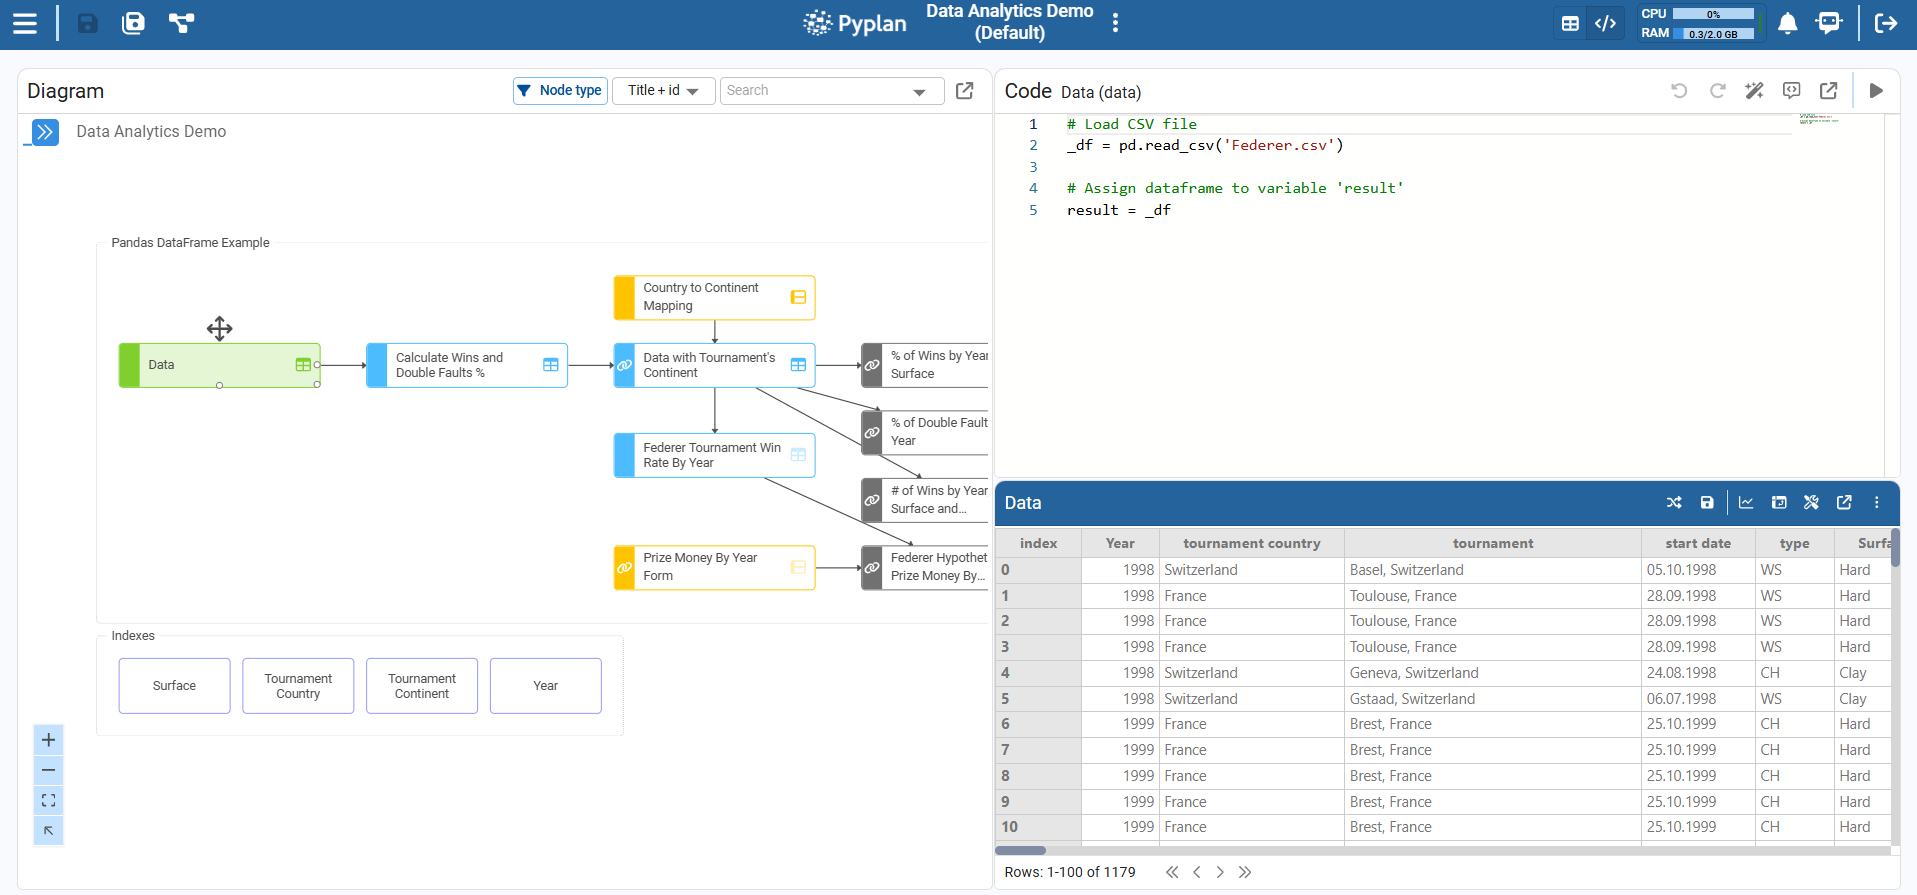
Task: Click the save-as icon in top toolbar
Action: (x=133, y=23)
